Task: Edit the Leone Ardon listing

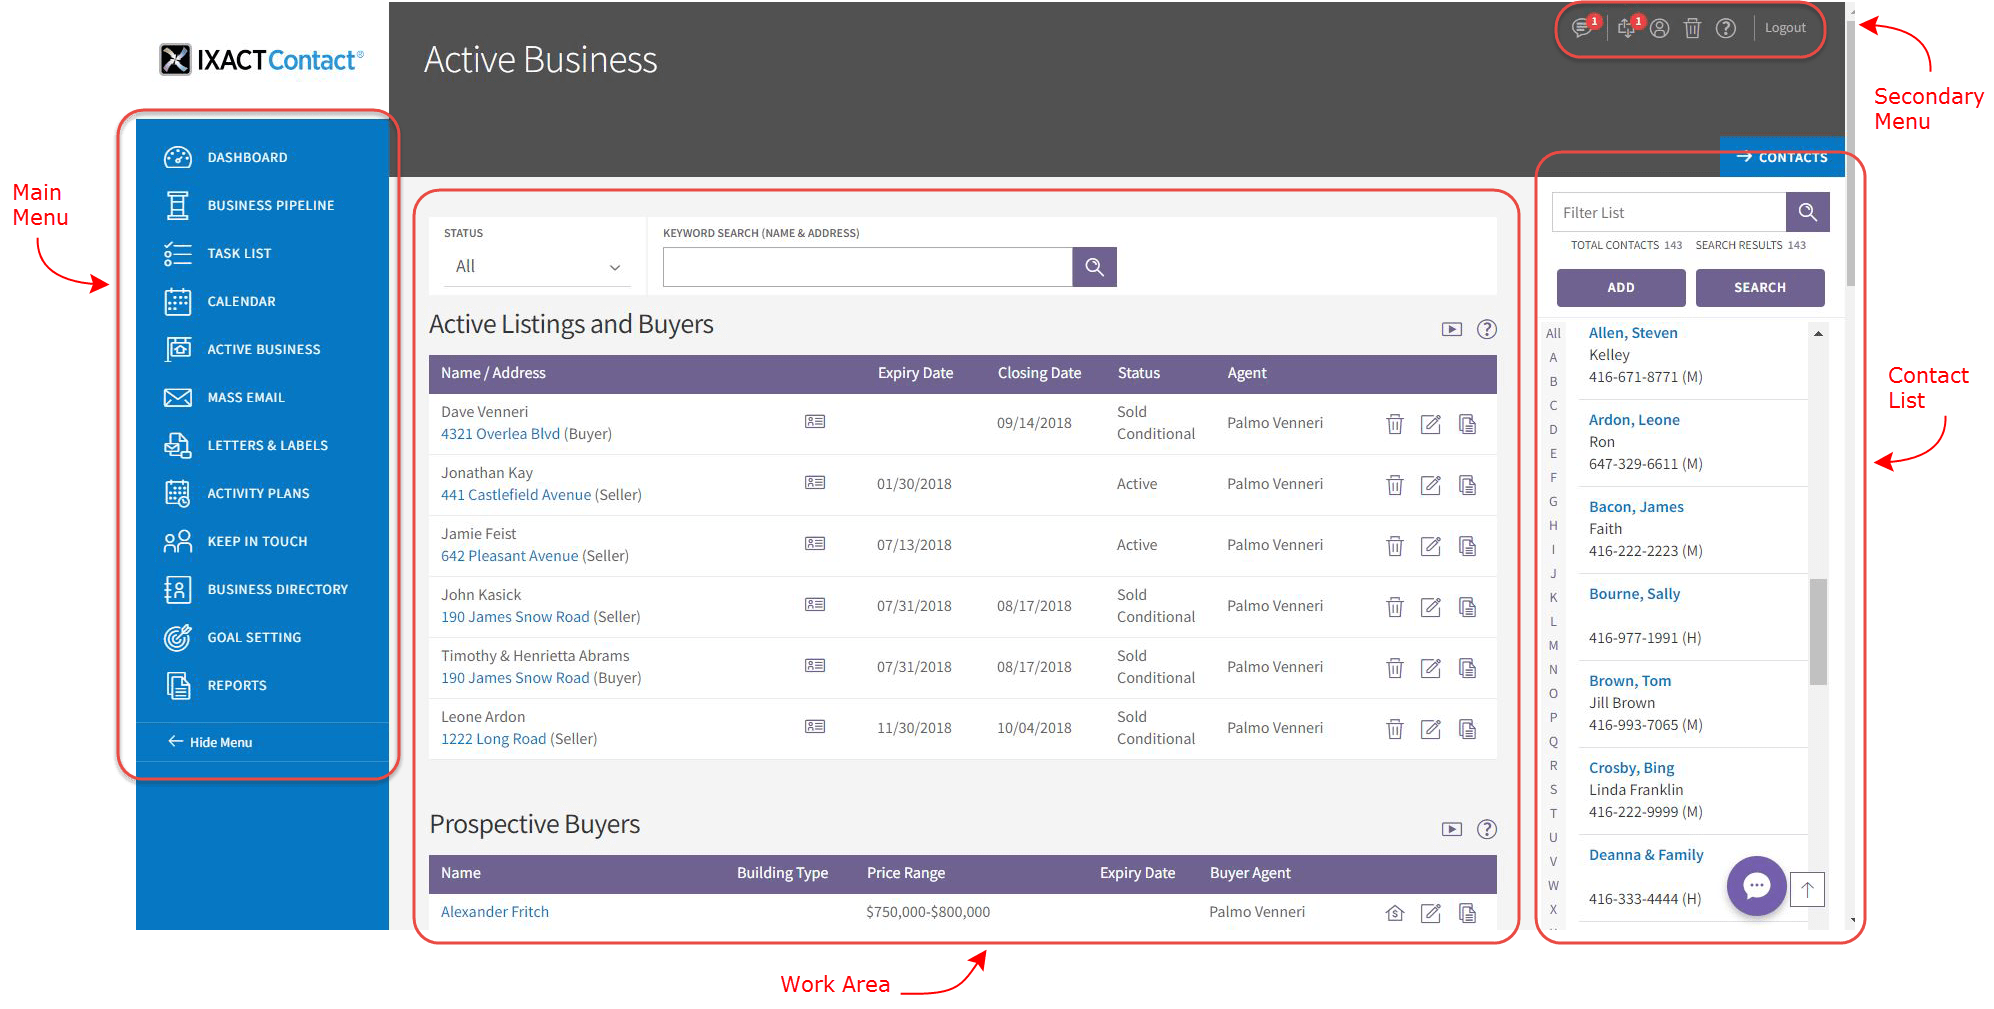Action: pos(1431,729)
